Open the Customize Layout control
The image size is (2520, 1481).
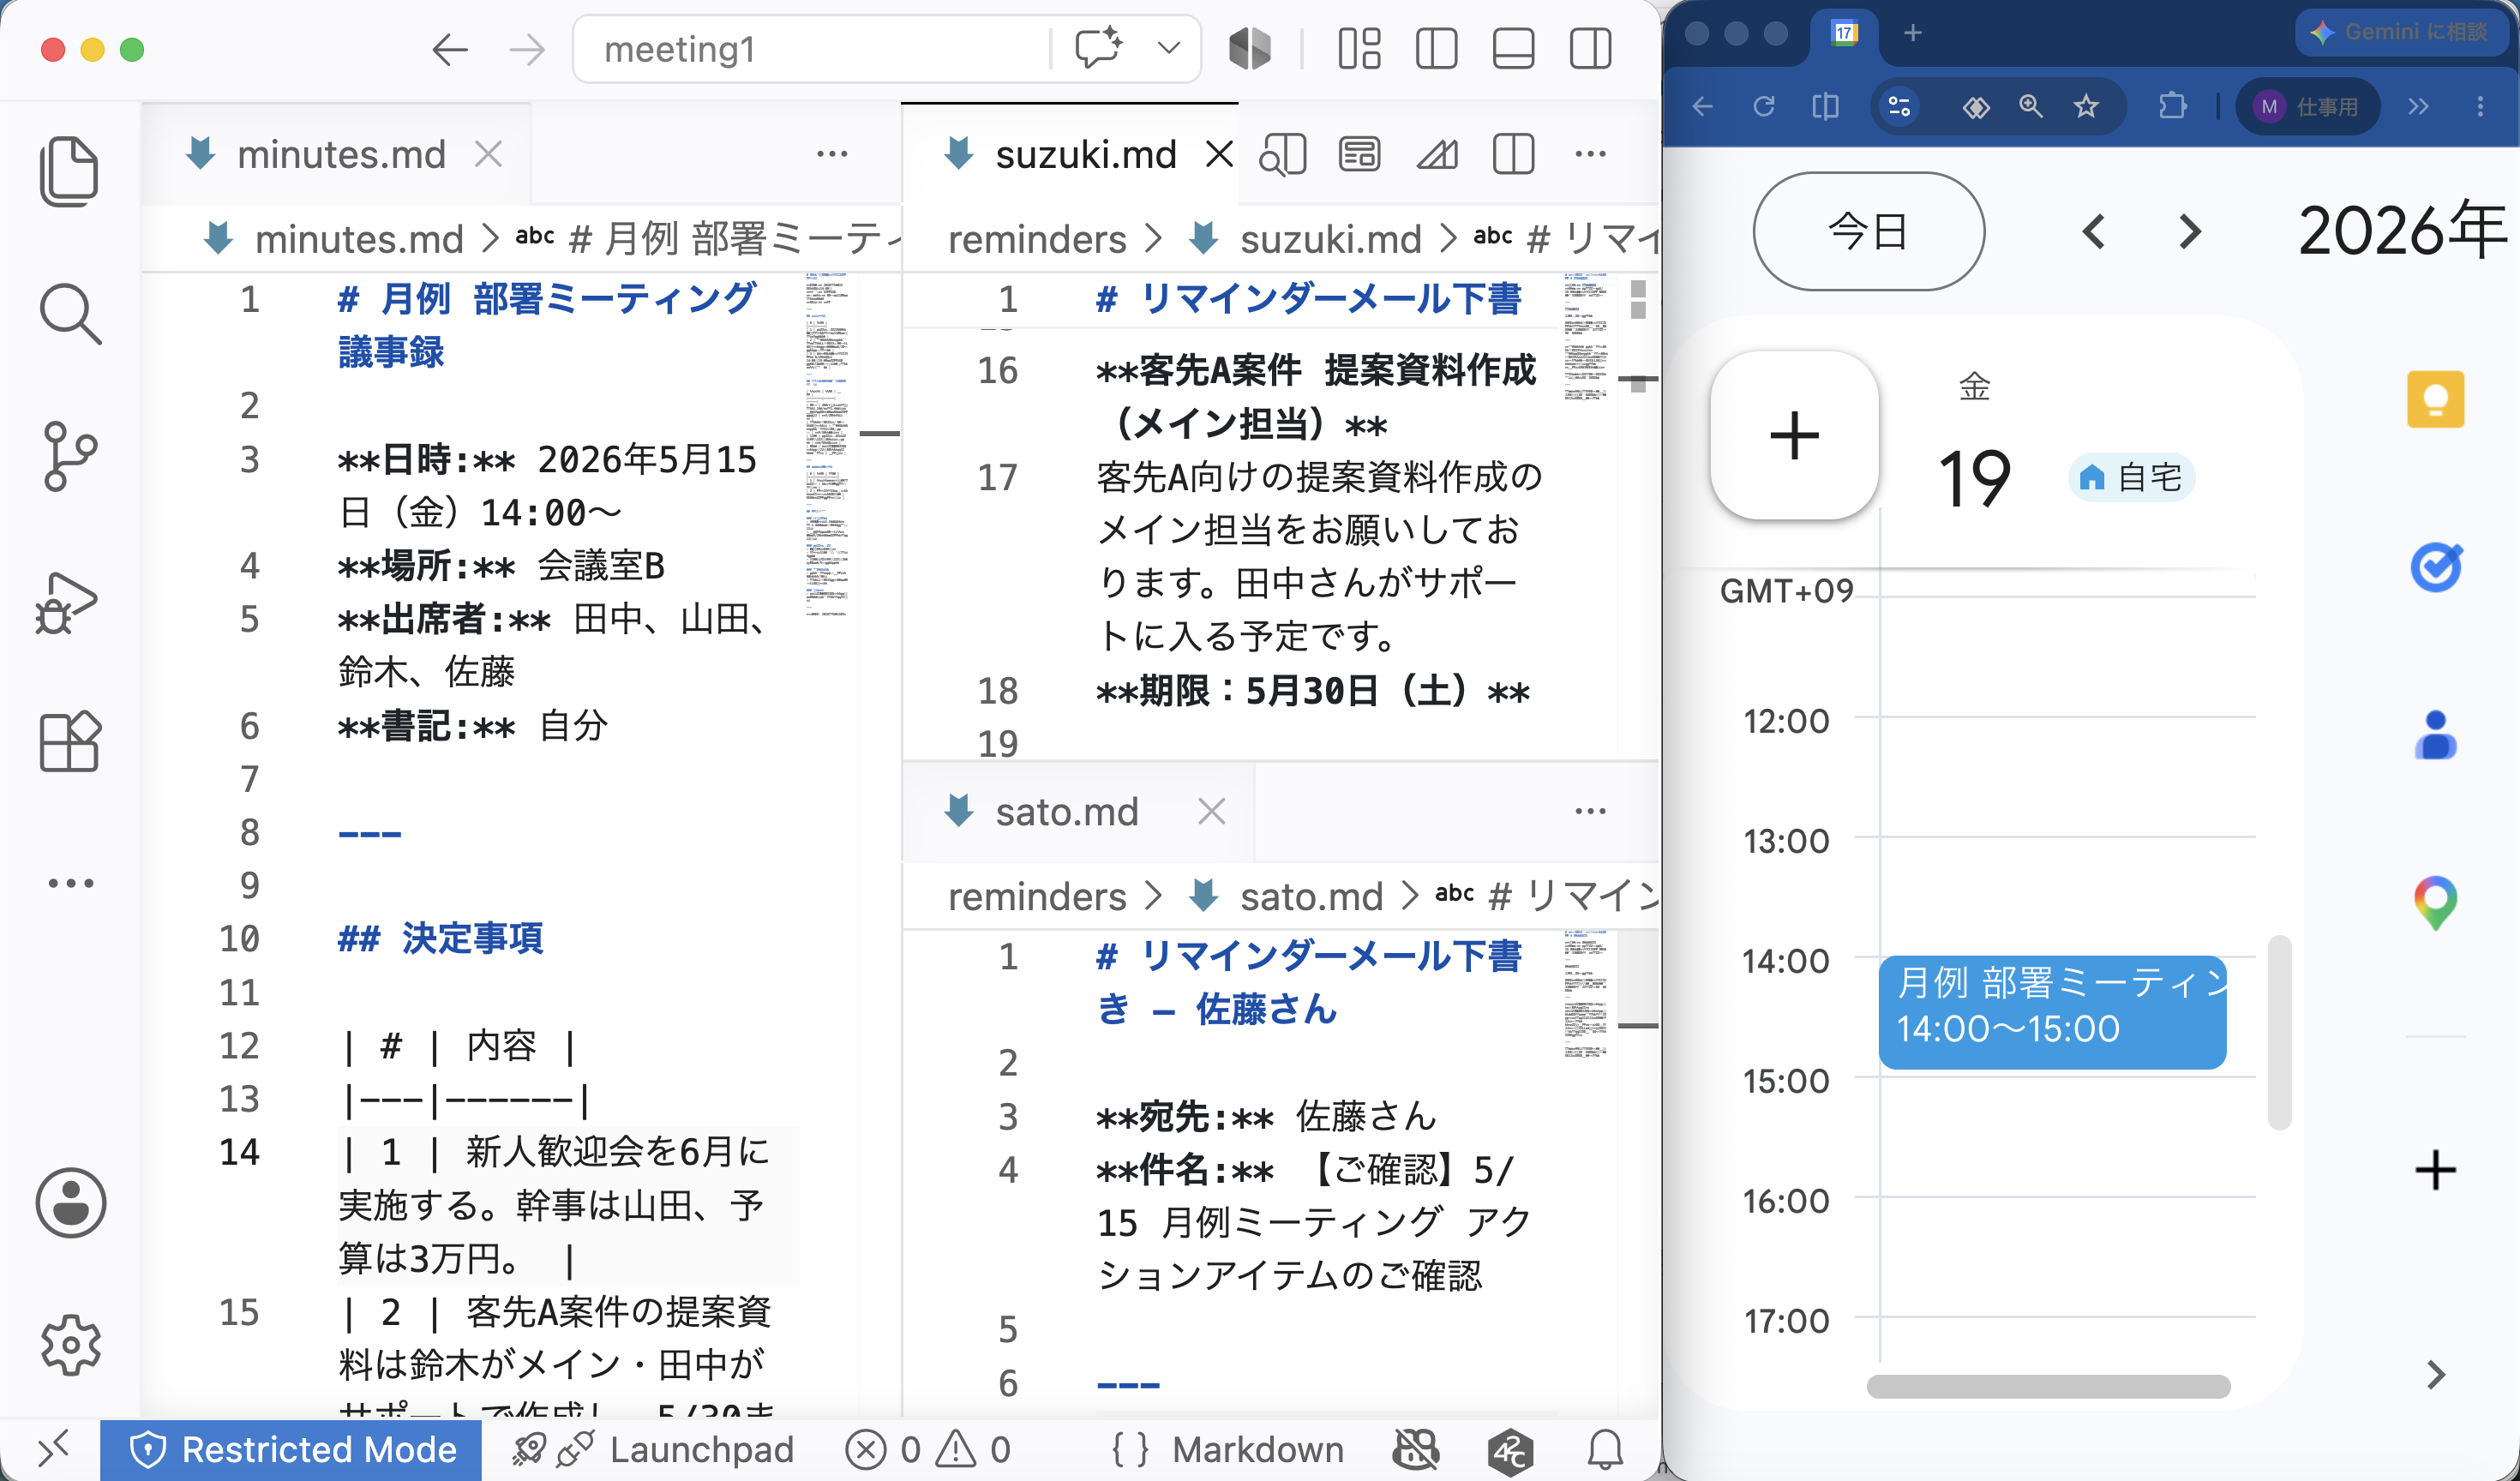(1359, 49)
